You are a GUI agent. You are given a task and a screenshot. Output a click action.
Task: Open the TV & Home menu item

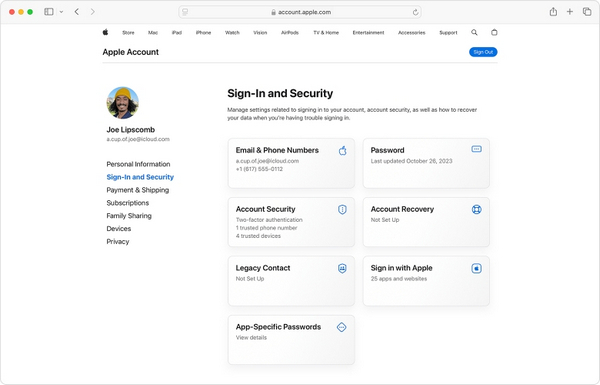pos(326,33)
